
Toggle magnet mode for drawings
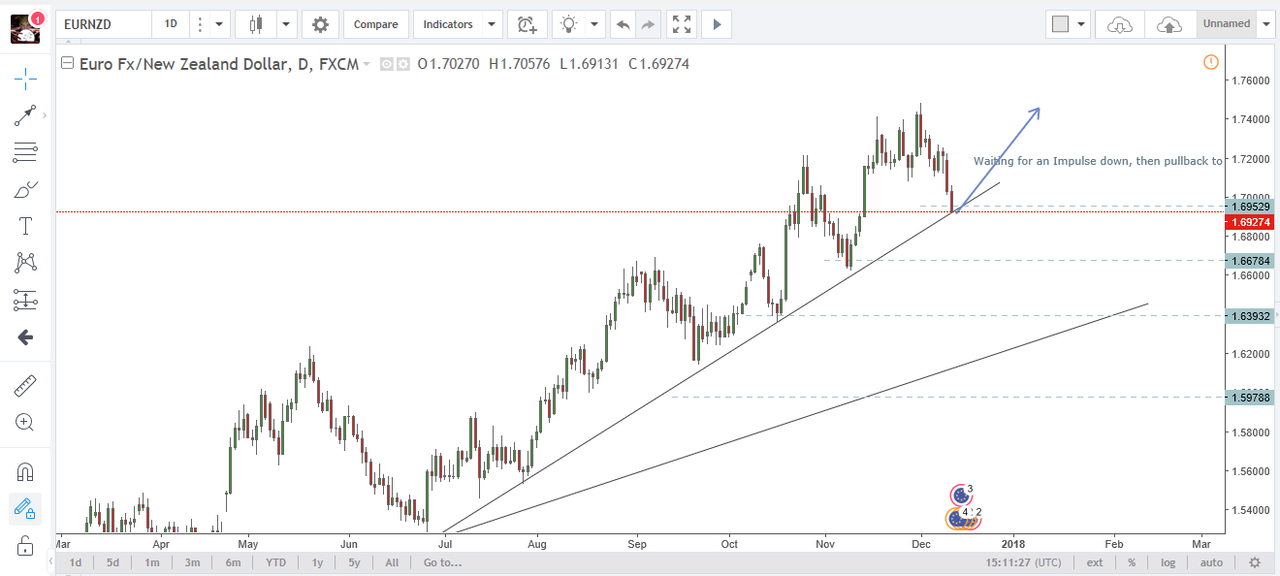25,471
